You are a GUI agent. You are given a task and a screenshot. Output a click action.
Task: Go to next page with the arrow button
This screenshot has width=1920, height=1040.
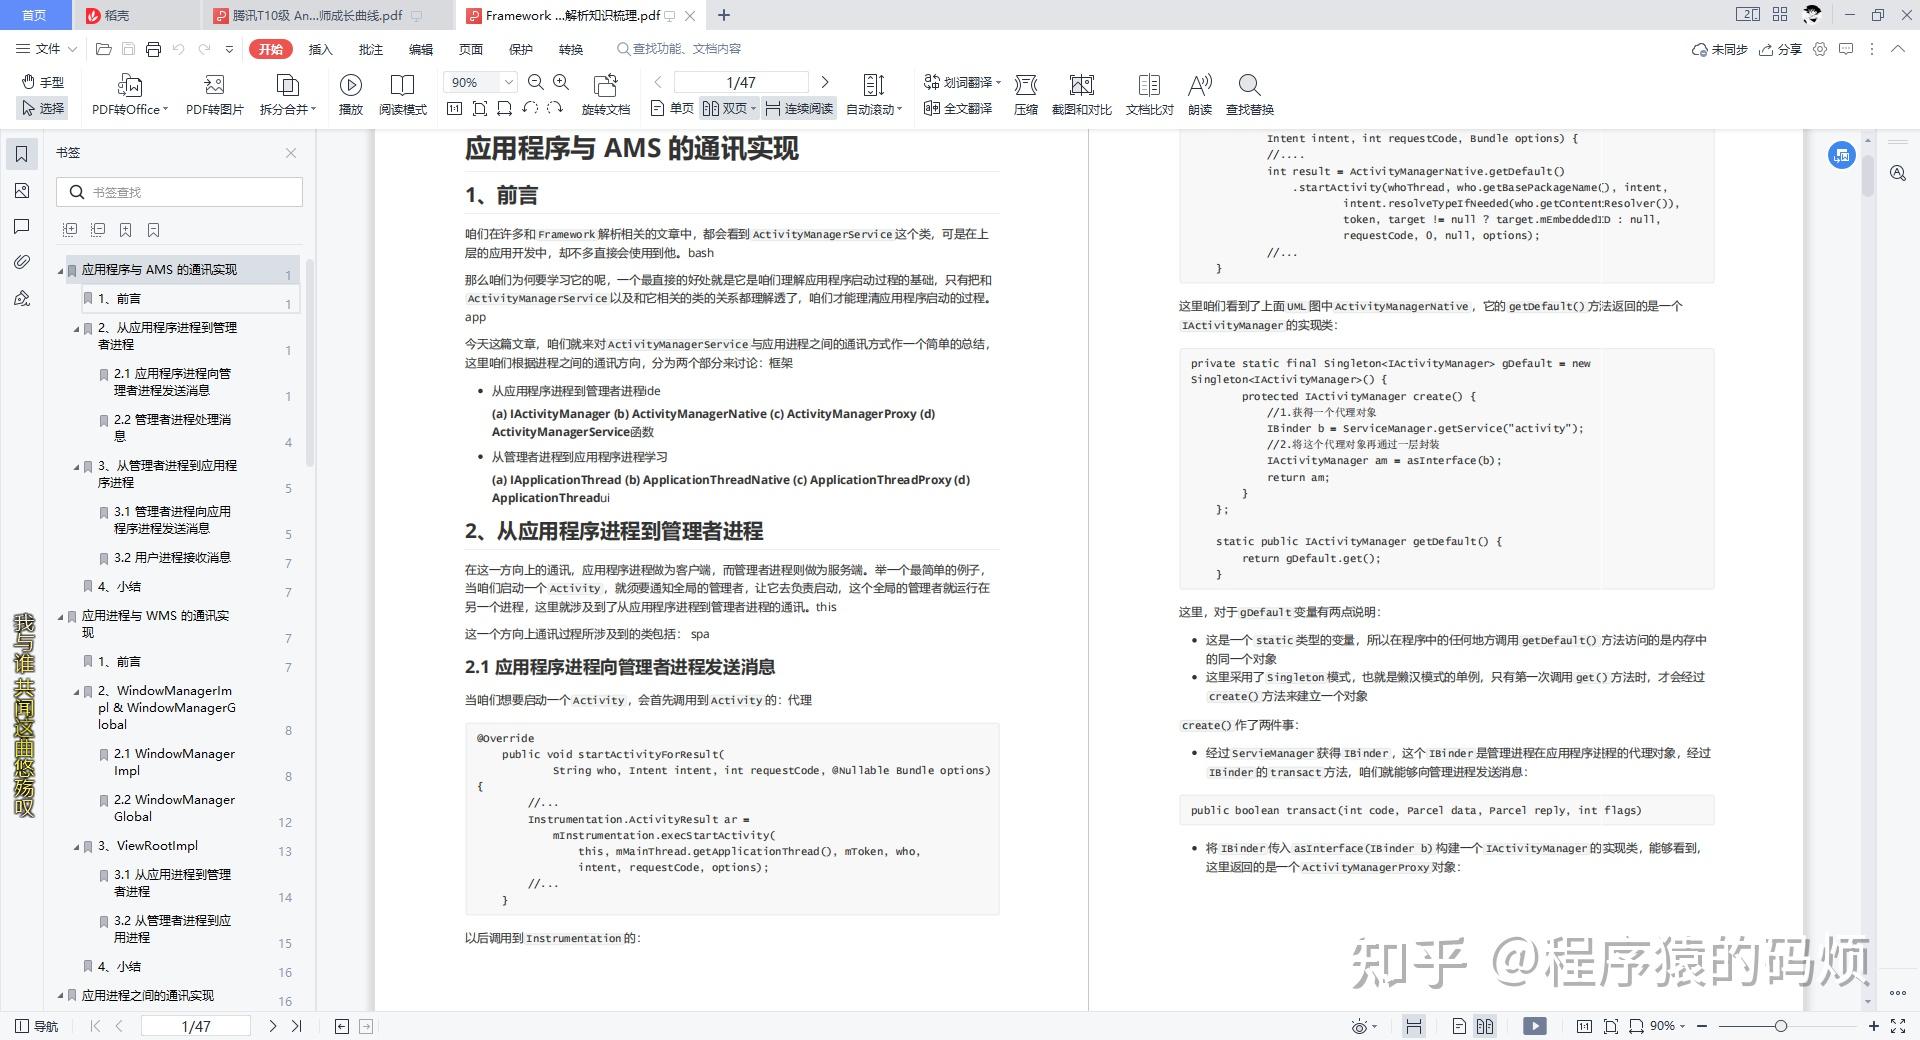click(x=825, y=82)
